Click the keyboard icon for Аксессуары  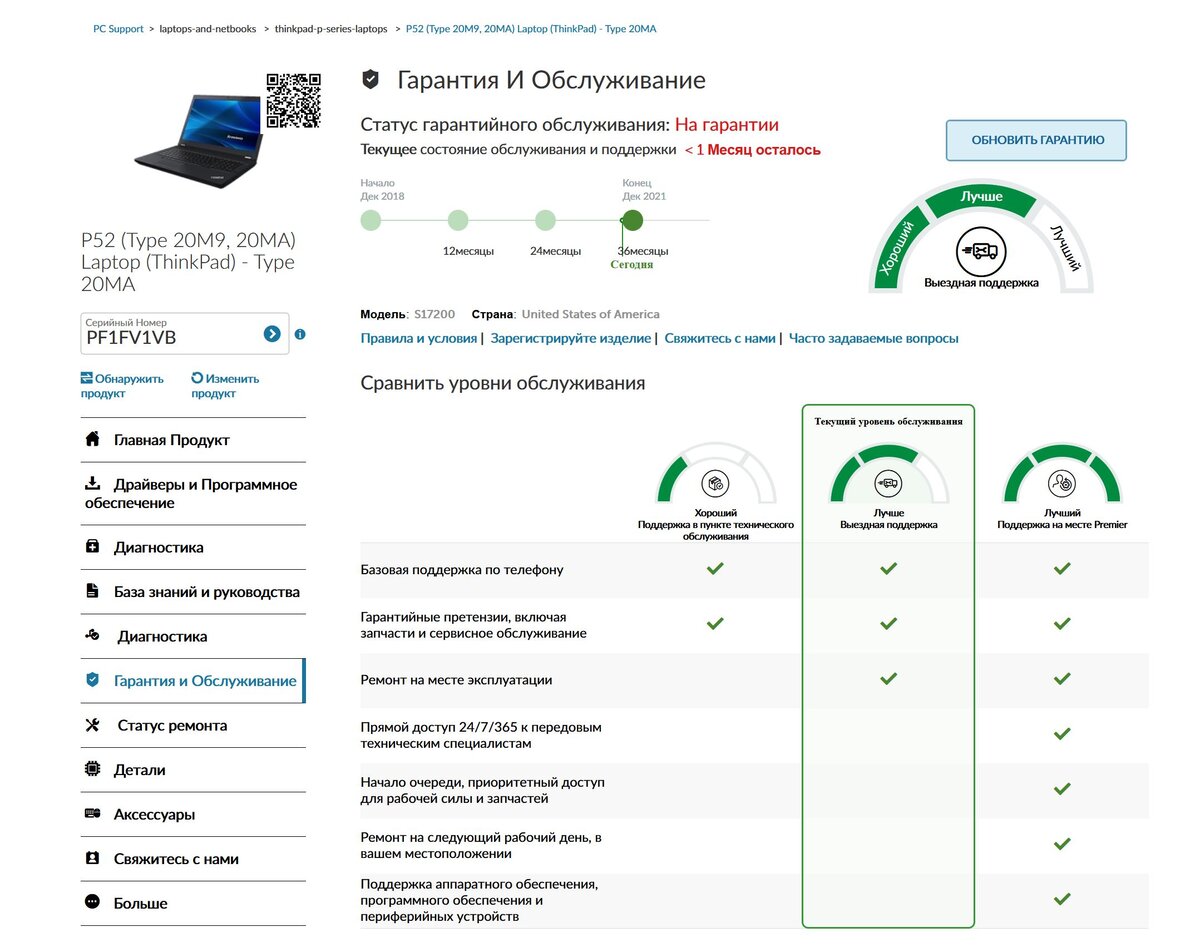coord(93,814)
